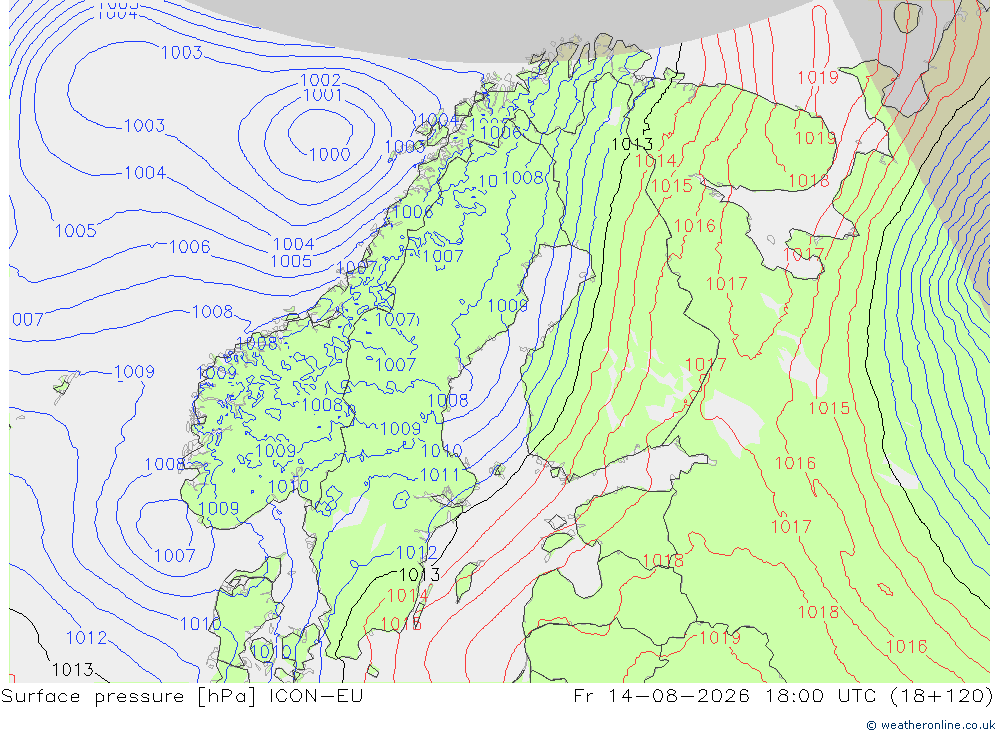
Task: Click the 1001 isobar label
Action: [x=323, y=96]
